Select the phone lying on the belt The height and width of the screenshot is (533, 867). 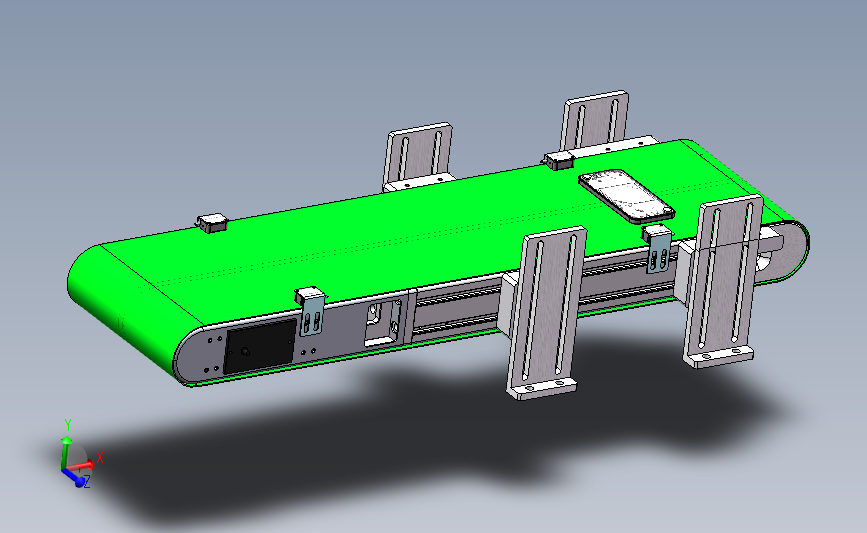point(626,196)
